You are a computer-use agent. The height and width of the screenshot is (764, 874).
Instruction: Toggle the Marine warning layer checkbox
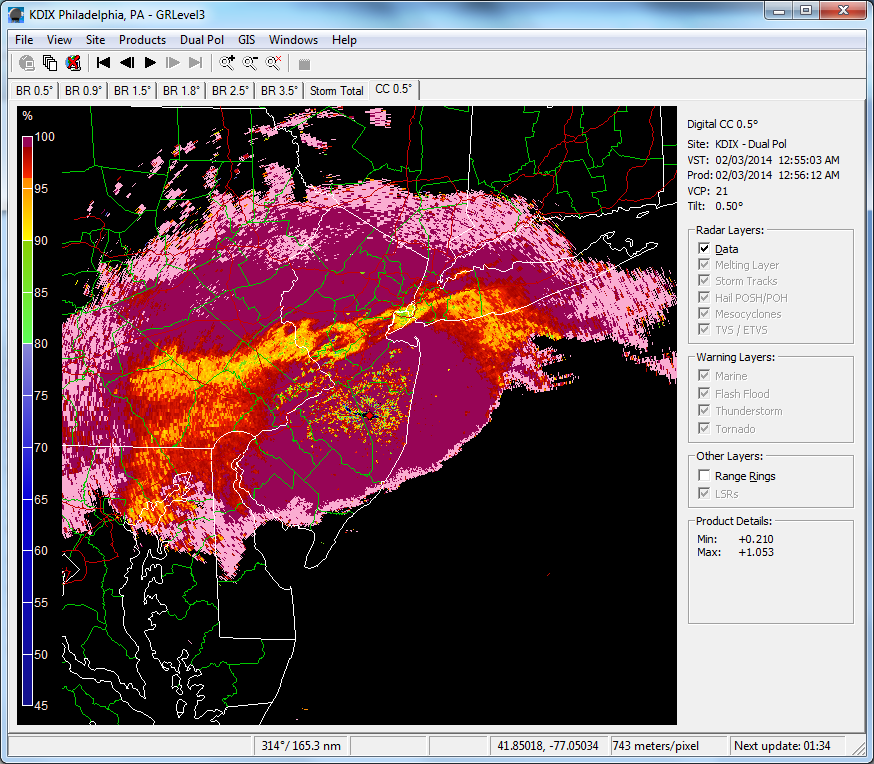(704, 375)
